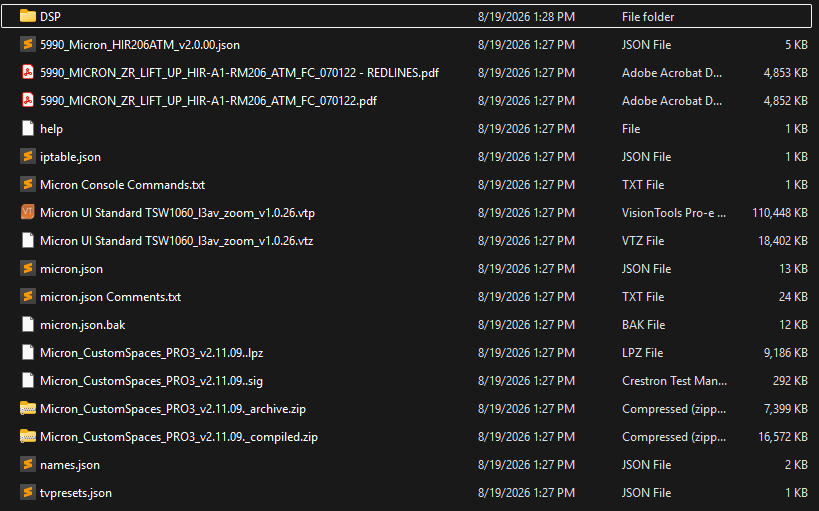
Task: Click the 4,853 KB size value
Action: (786, 73)
